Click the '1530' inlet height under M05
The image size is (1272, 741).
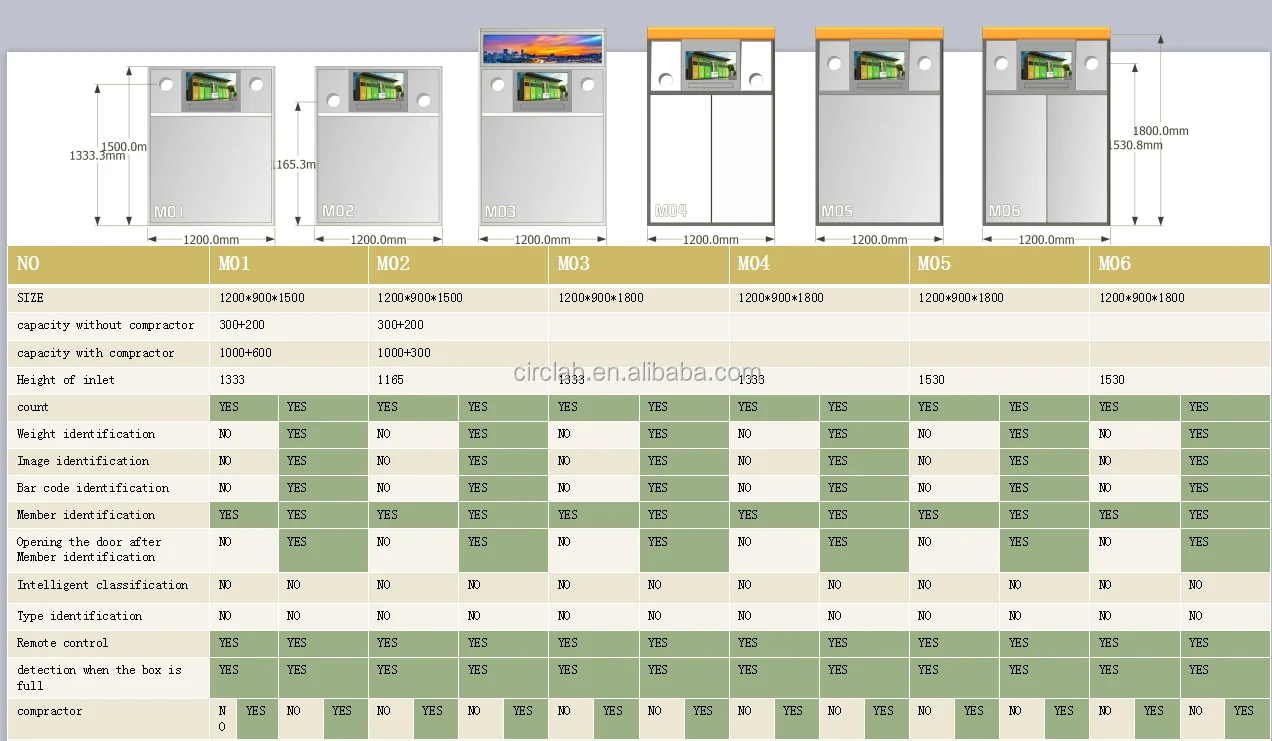tap(931, 380)
